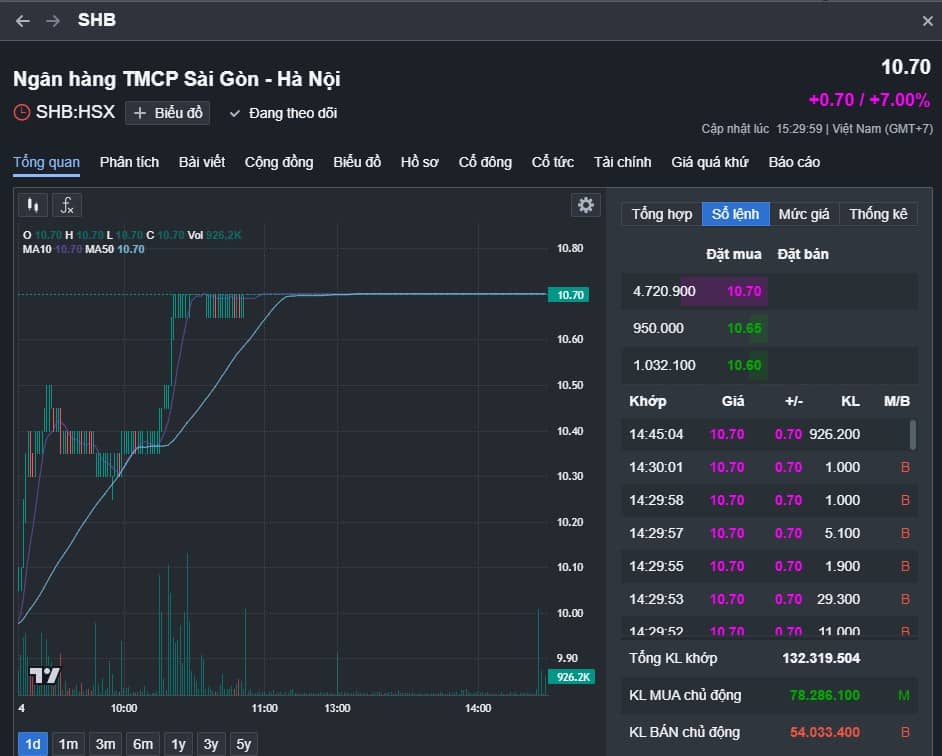
Task: Select the 14:30:01 matched trade row
Action: click(769, 467)
